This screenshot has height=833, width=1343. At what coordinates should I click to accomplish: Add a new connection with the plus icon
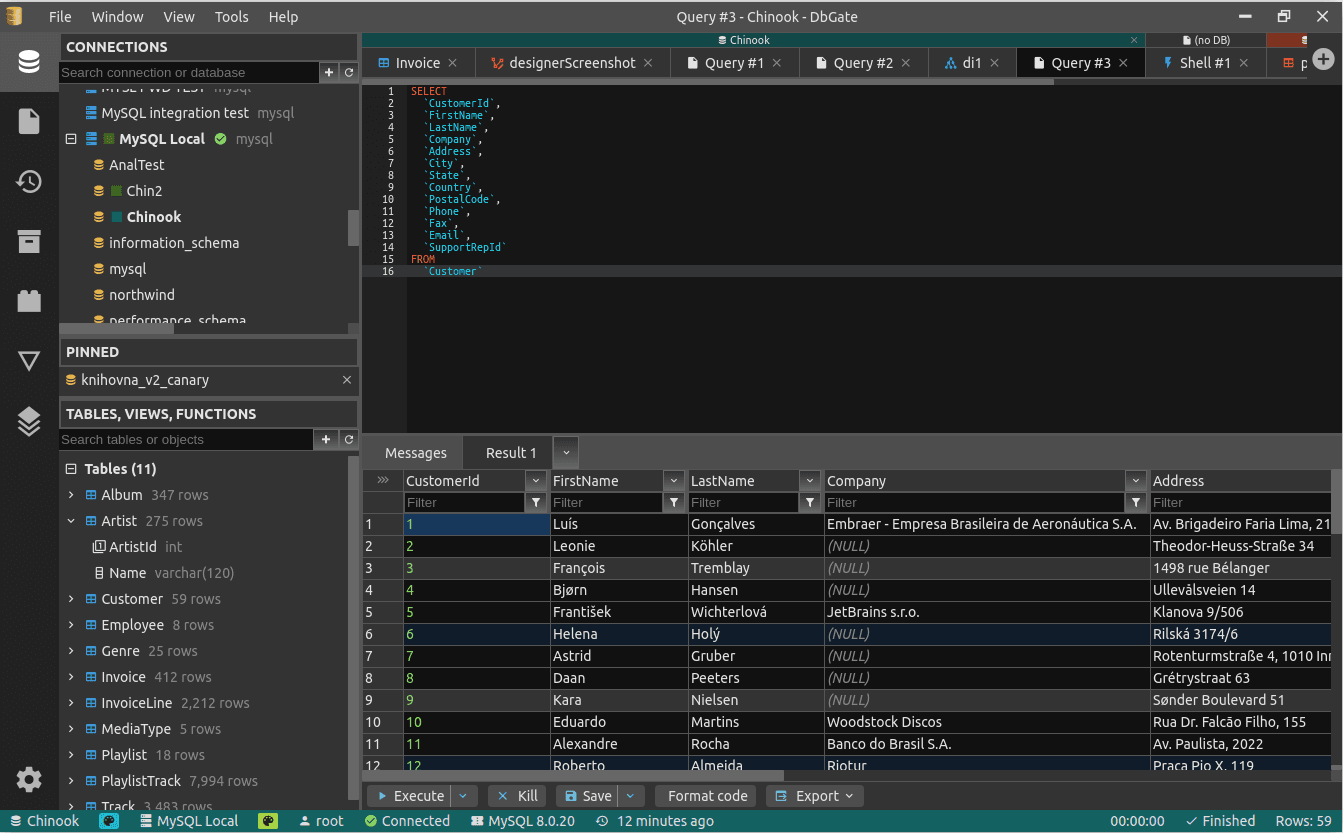(329, 72)
